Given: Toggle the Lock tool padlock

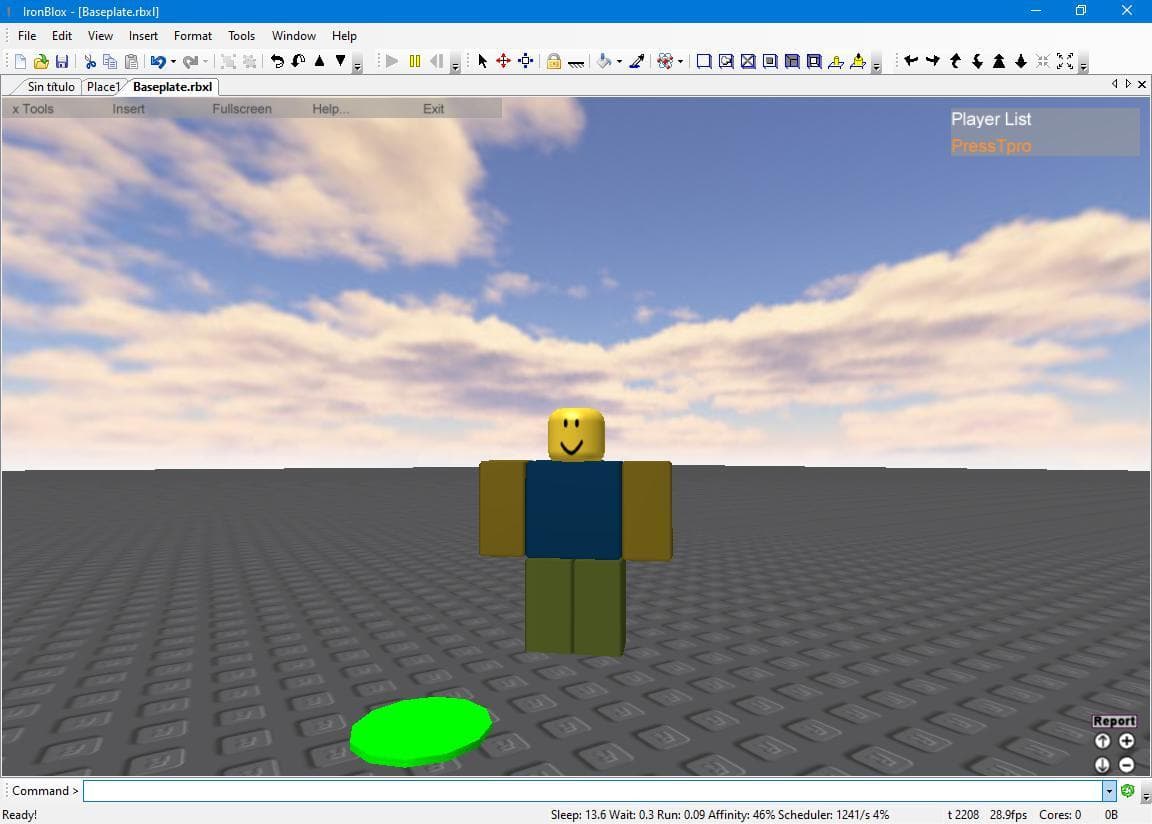Looking at the screenshot, I should click(x=554, y=62).
